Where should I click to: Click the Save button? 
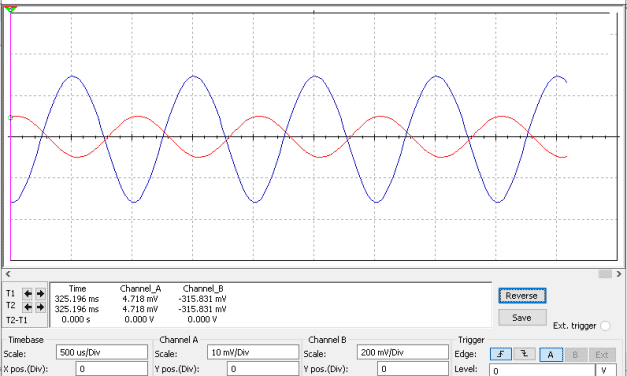pos(522,318)
